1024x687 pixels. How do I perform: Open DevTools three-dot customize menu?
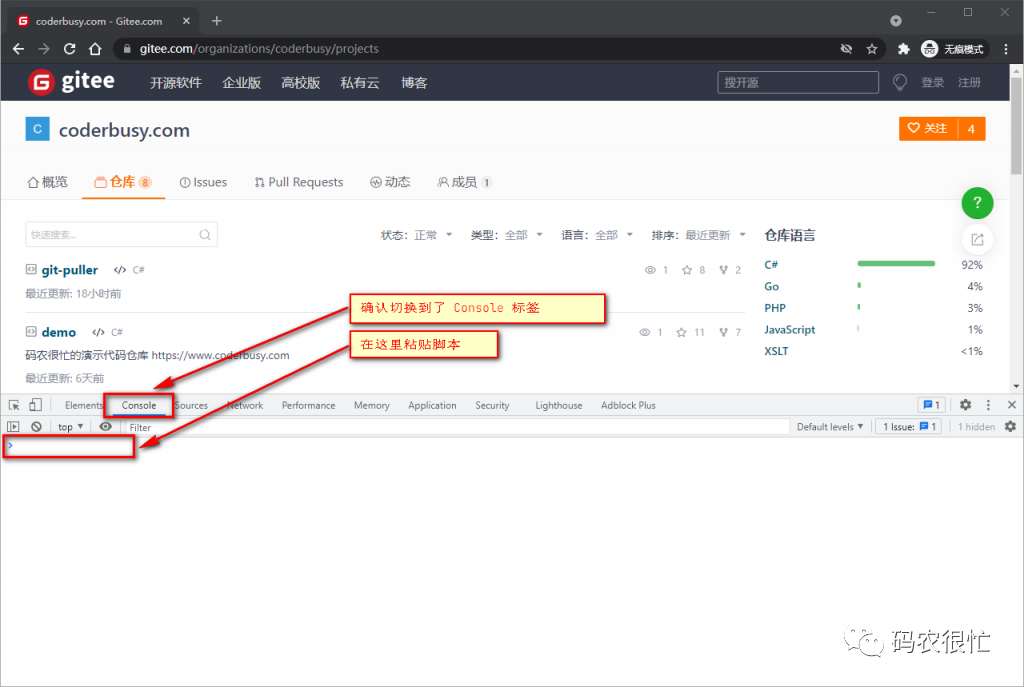[x=988, y=405]
